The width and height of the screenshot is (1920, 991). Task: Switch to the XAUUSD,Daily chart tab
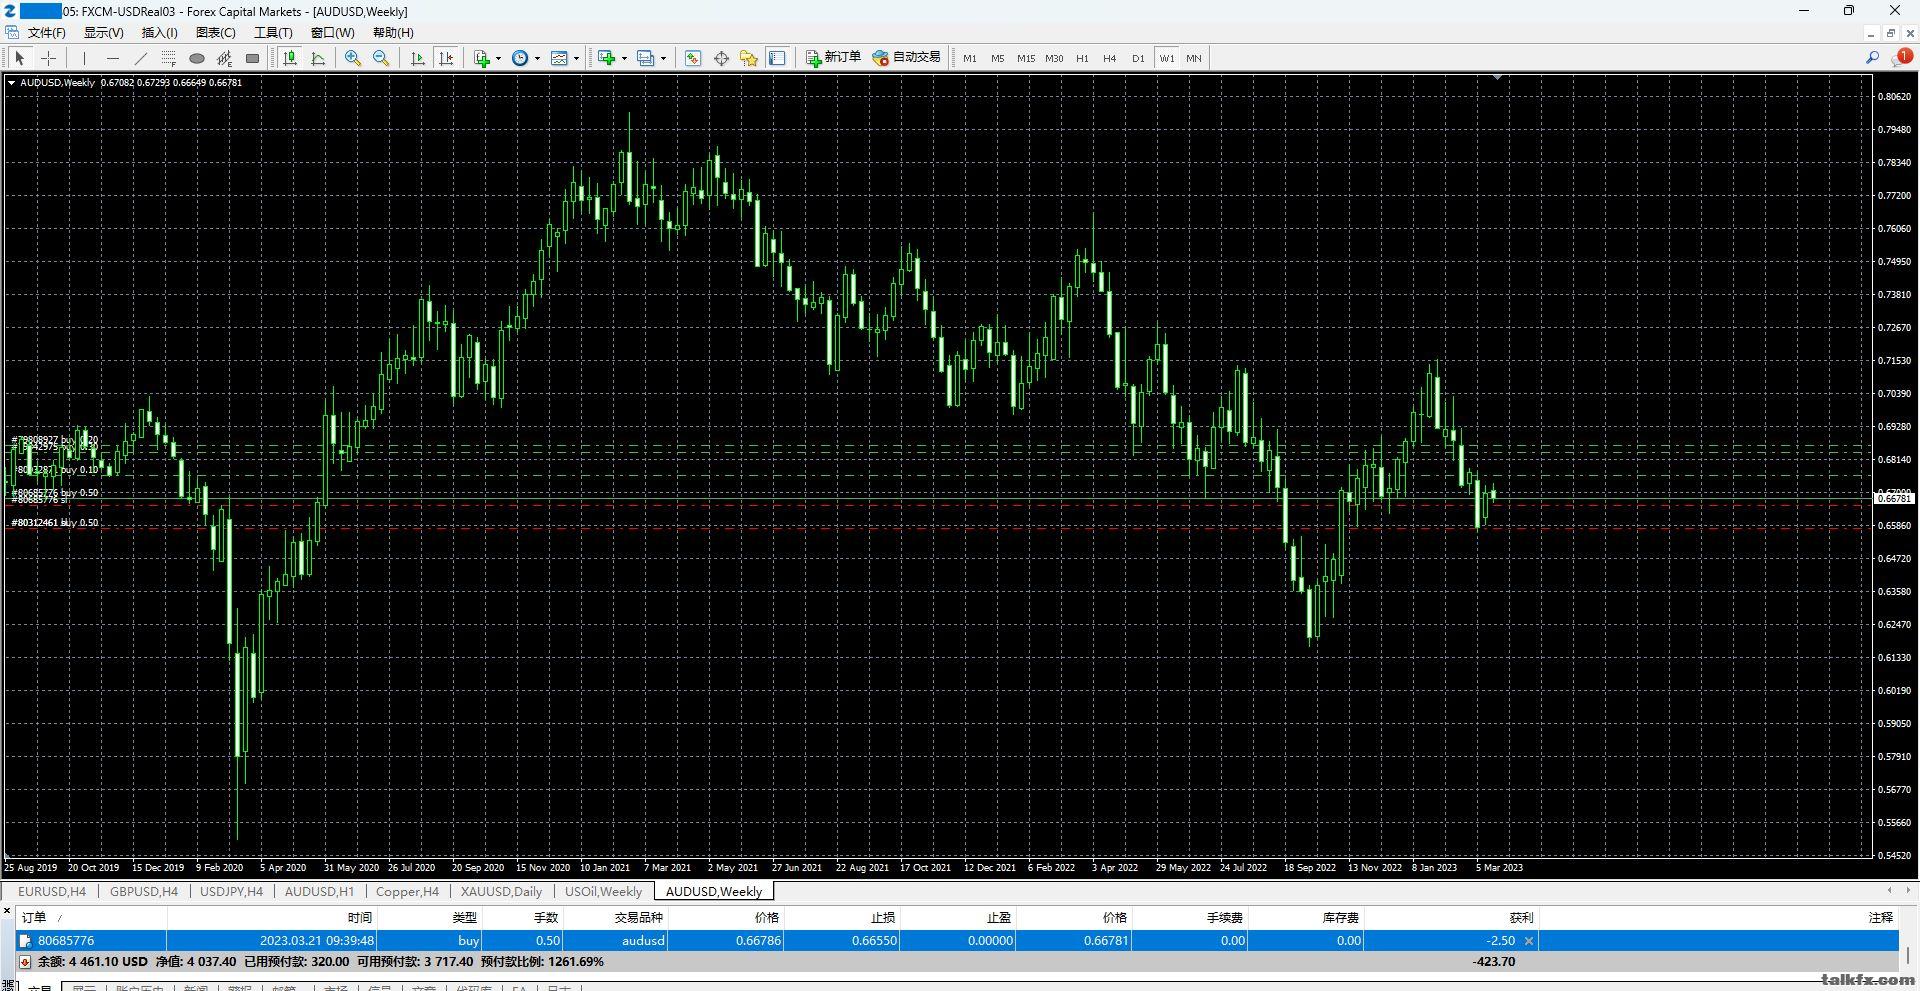[x=501, y=891]
